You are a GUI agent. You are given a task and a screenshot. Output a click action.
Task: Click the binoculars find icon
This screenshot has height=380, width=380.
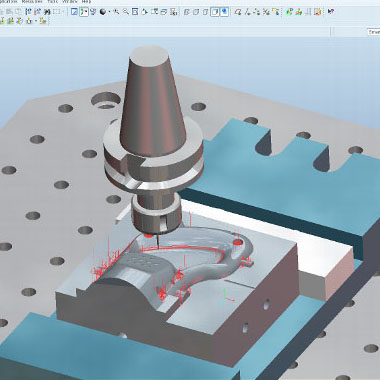pyautogui.click(x=47, y=12)
